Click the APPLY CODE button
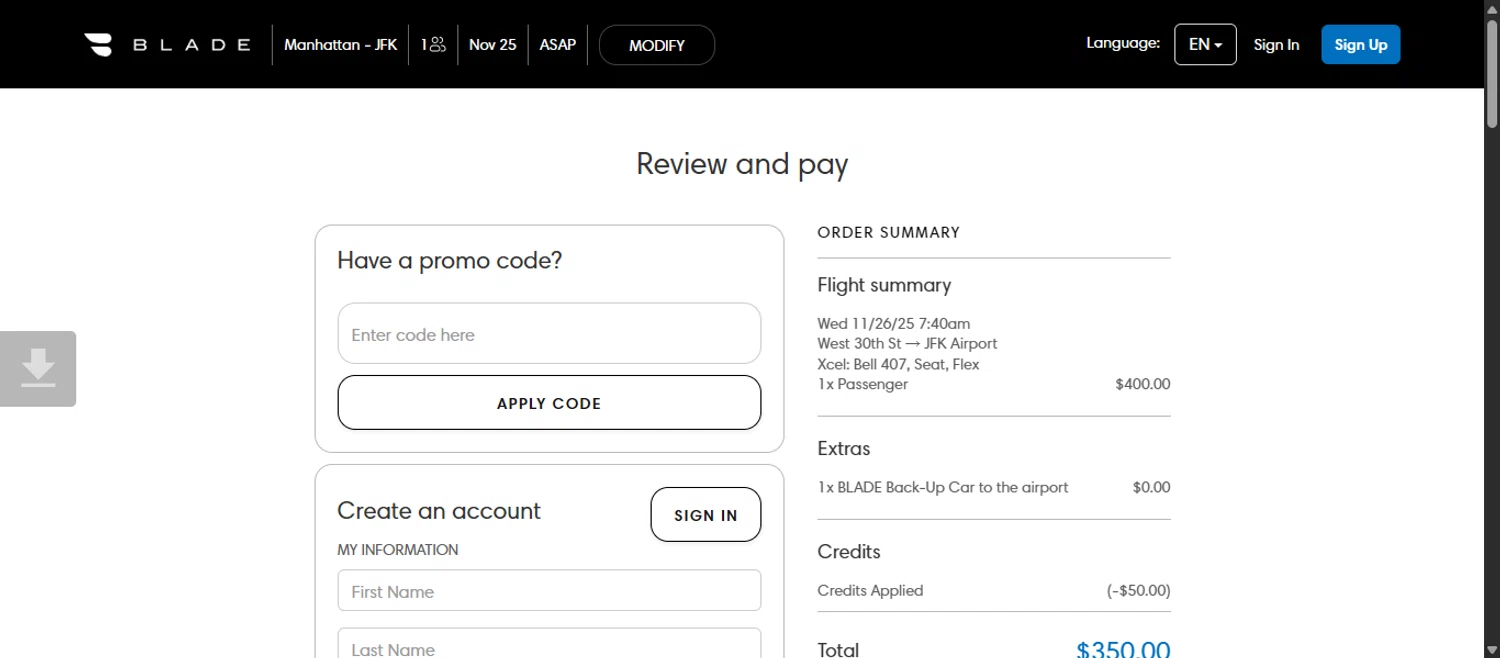The width and height of the screenshot is (1500, 658). (x=549, y=403)
